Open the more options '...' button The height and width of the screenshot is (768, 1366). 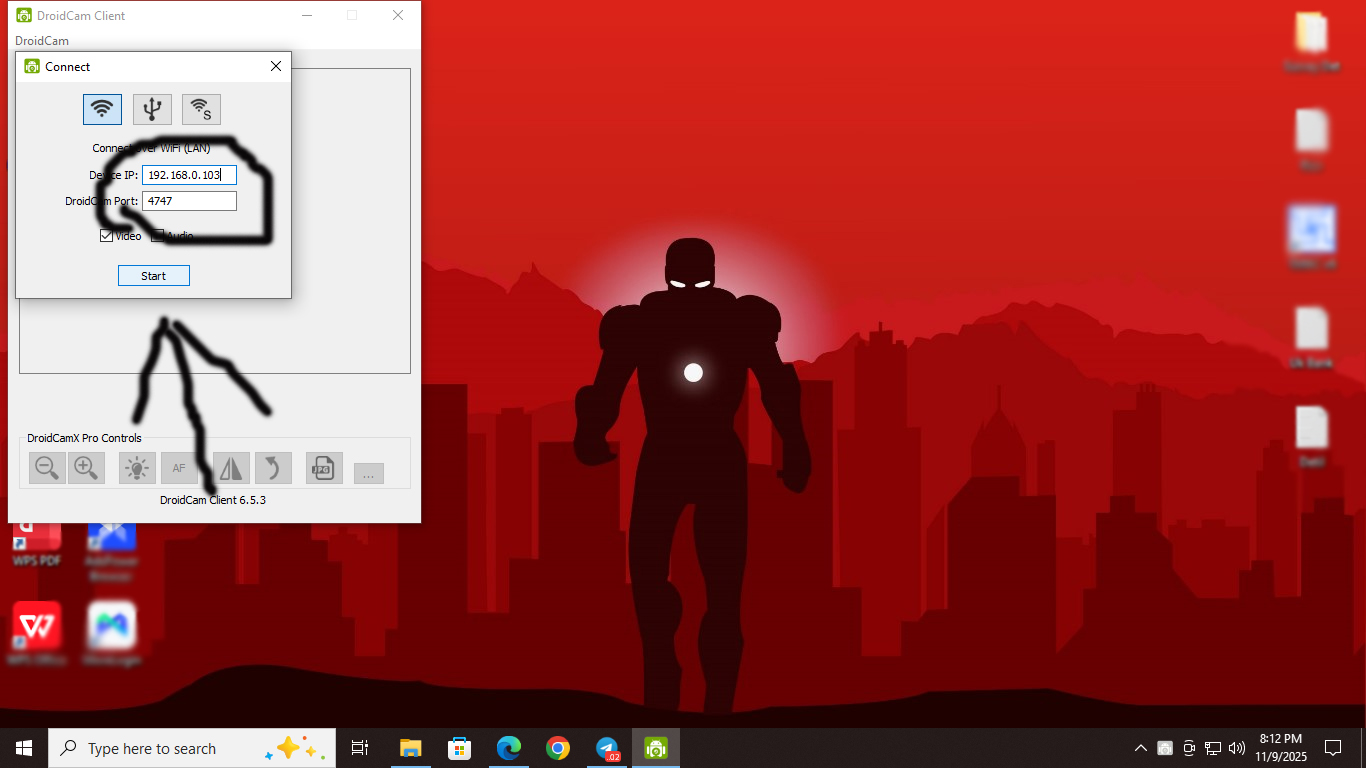(x=368, y=474)
